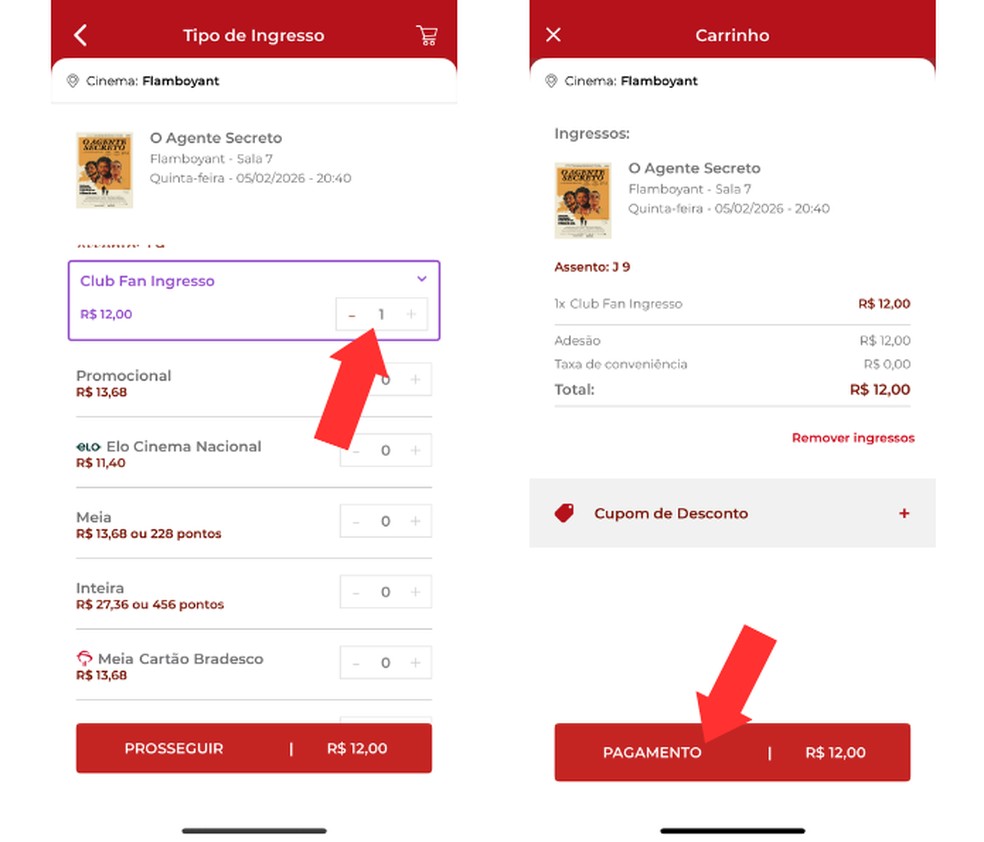This screenshot has height=842, width=984.
Task: Tap the Bradesco logo in Meia Cartão Bradesco
Action: coord(84,658)
